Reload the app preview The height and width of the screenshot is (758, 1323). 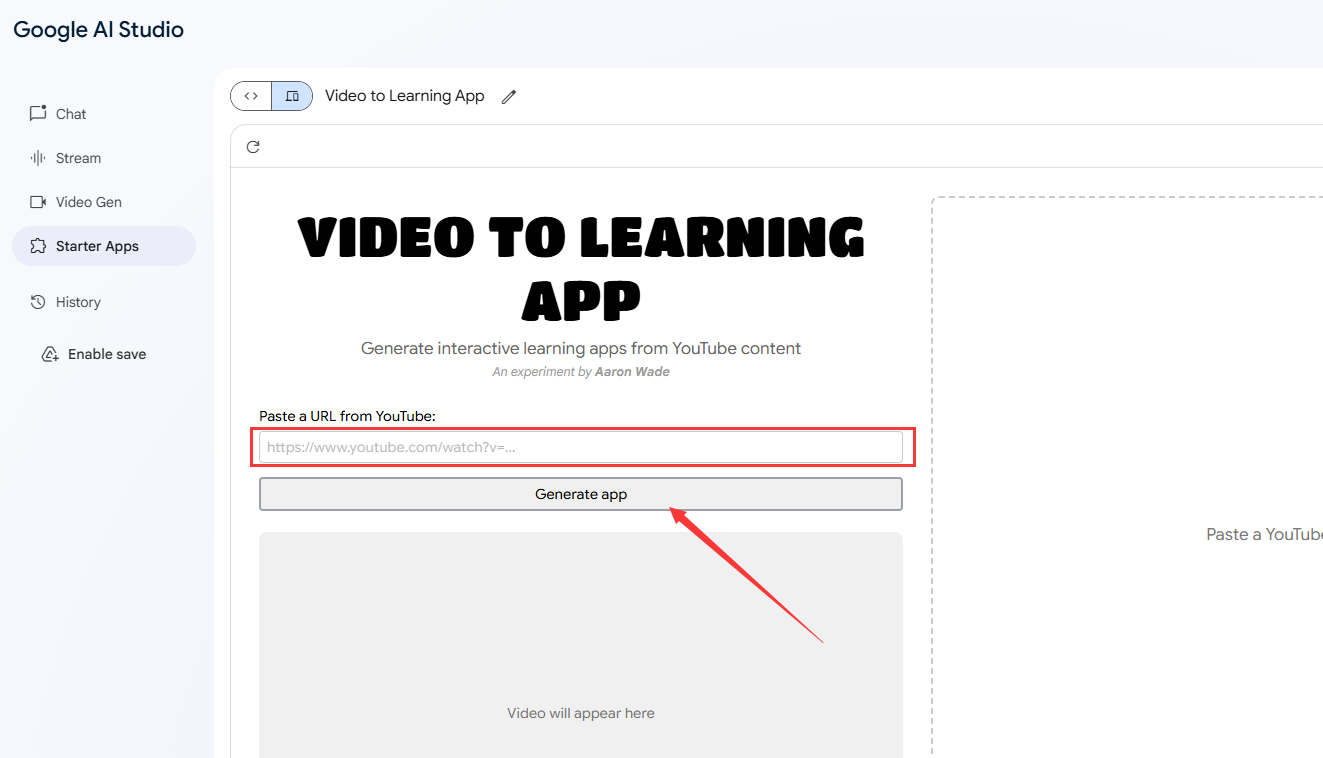[253, 147]
